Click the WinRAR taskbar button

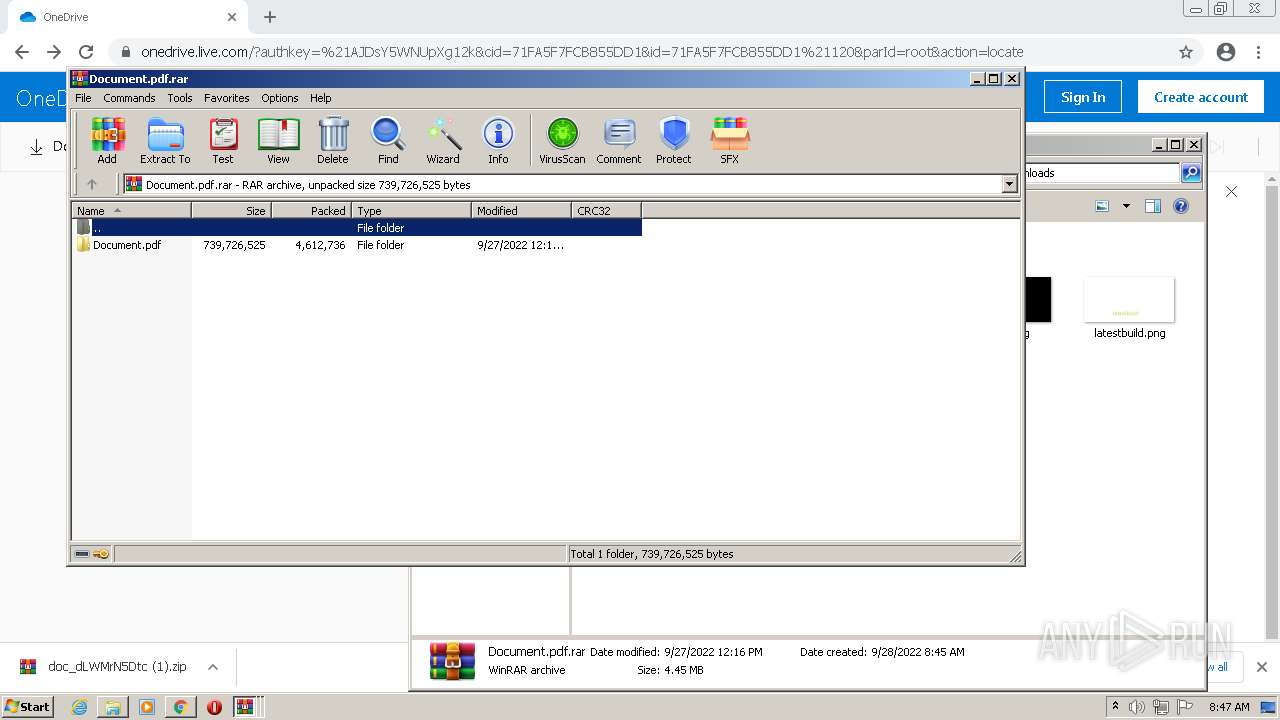click(x=245, y=707)
